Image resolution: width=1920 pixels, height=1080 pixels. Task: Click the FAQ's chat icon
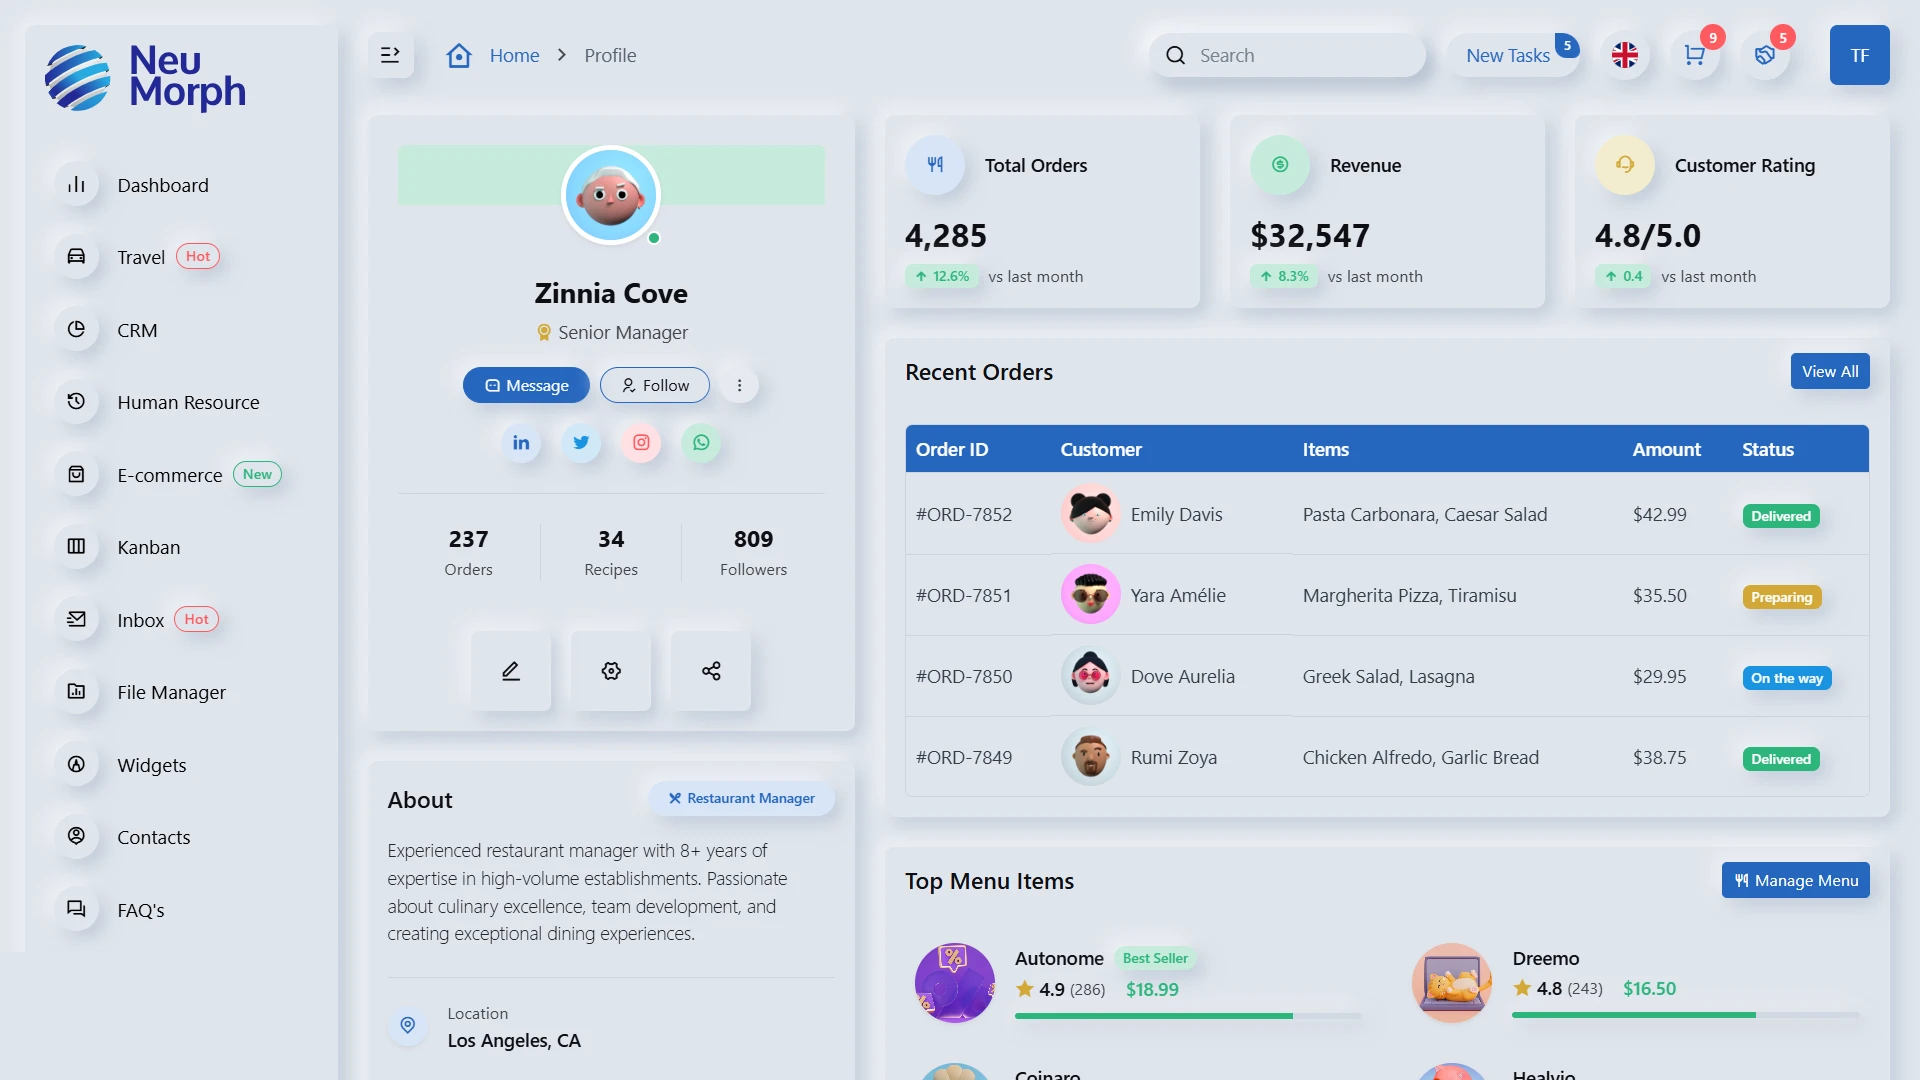tap(76, 910)
